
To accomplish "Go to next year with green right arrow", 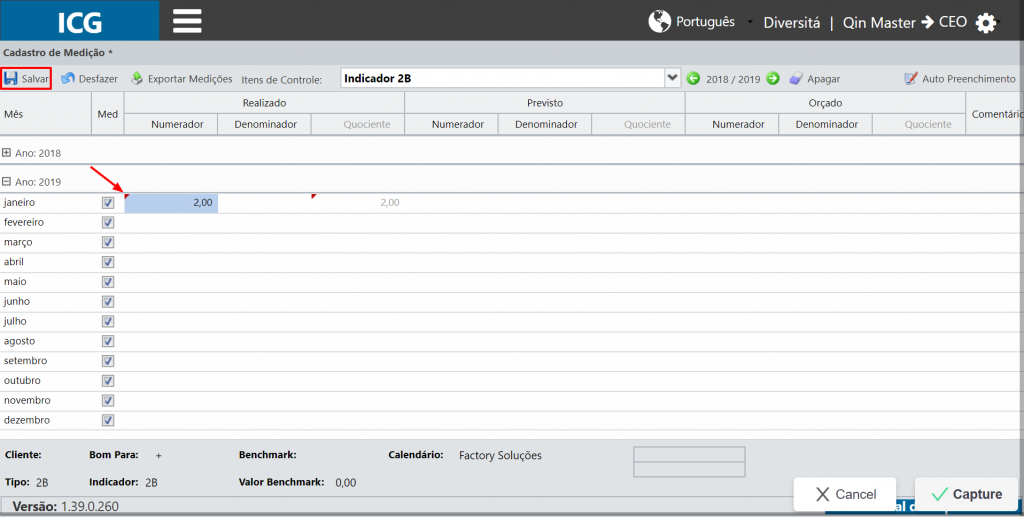I will tap(773, 78).
